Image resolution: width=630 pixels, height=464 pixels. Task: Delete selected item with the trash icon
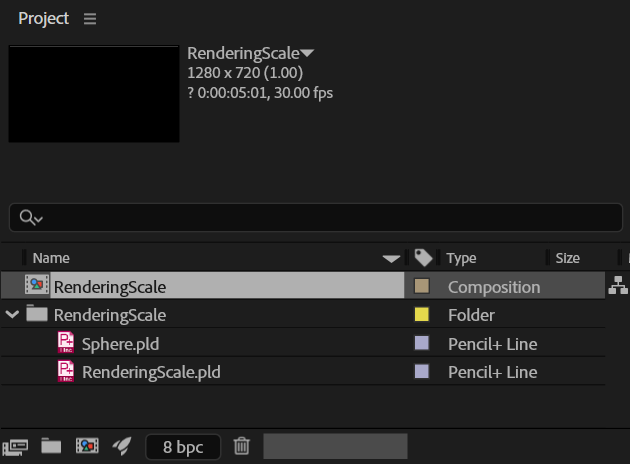pyautogui.click(x=241, y=446)
